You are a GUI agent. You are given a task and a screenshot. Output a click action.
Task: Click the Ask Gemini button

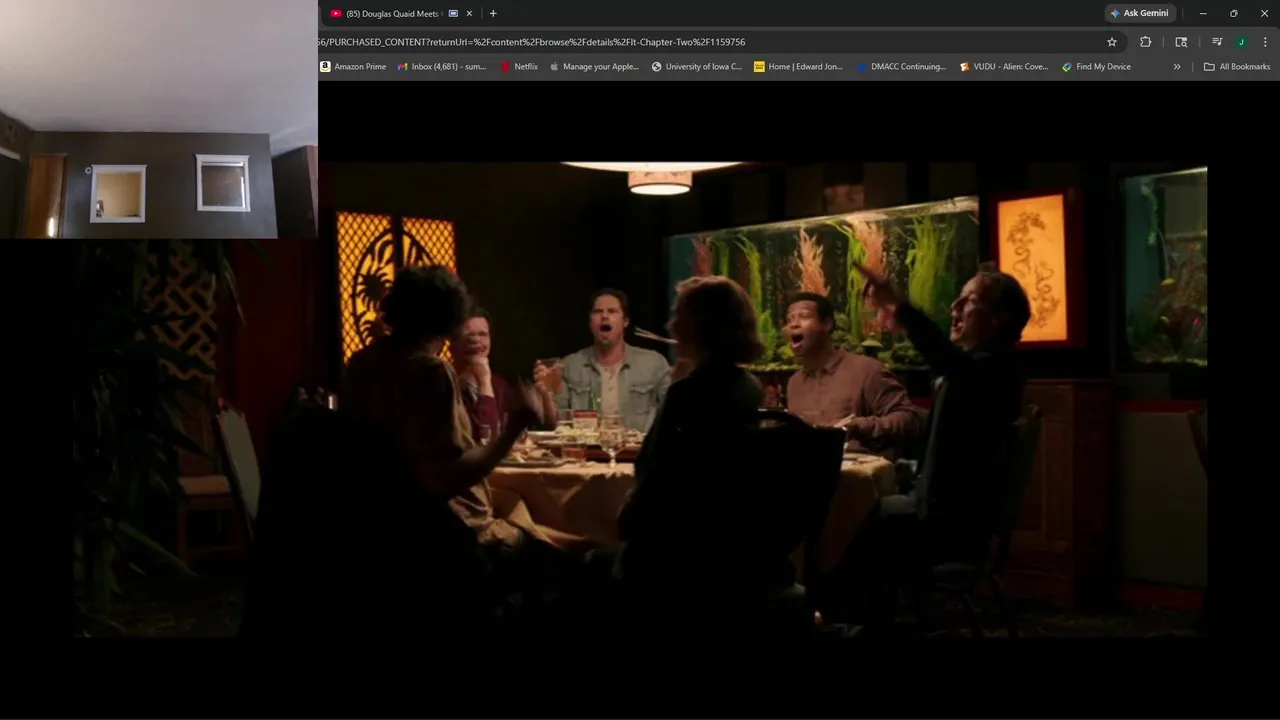point(1139,14)
